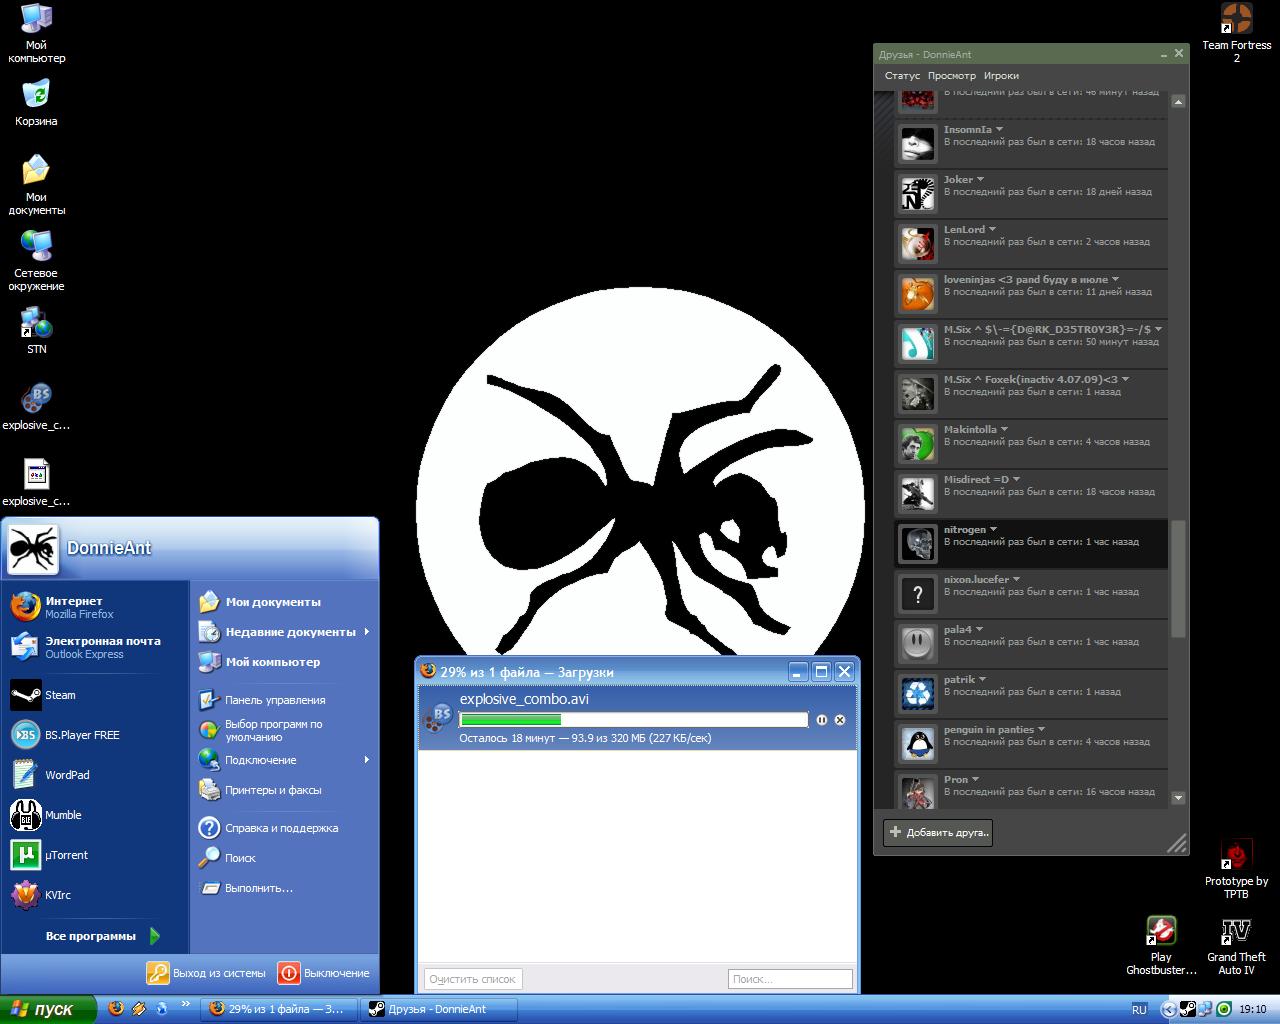Open Team Fortress 2 desktop shortcut
Image resolution: width=1280 pixels, height=1024 pixels.
tap(1236, 33)
